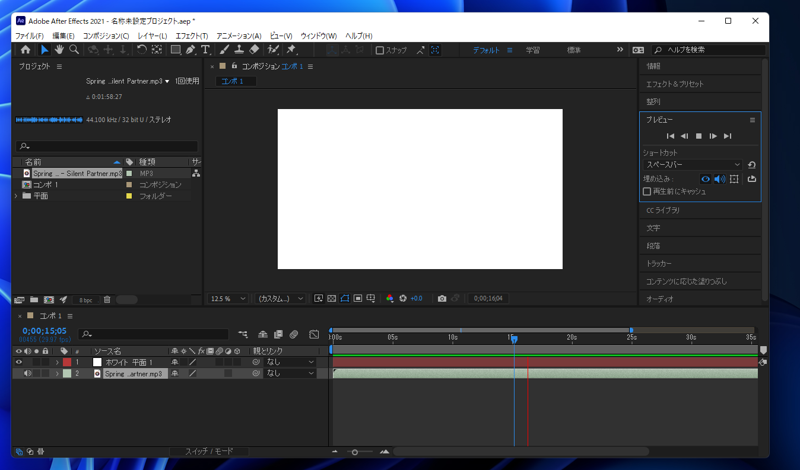
Task: Click the red label swatch of layer 1
Action: (x=67, y=362)
